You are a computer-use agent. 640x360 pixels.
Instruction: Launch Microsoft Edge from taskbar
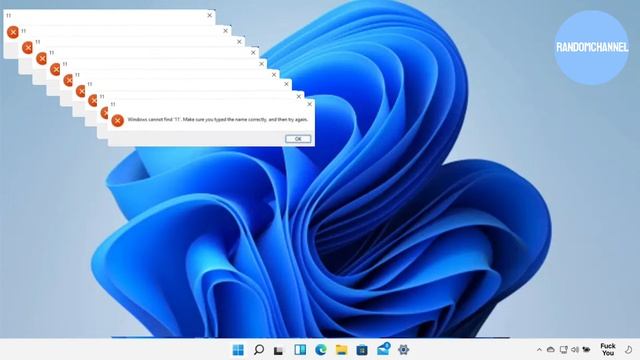click(x=321, y=350)
